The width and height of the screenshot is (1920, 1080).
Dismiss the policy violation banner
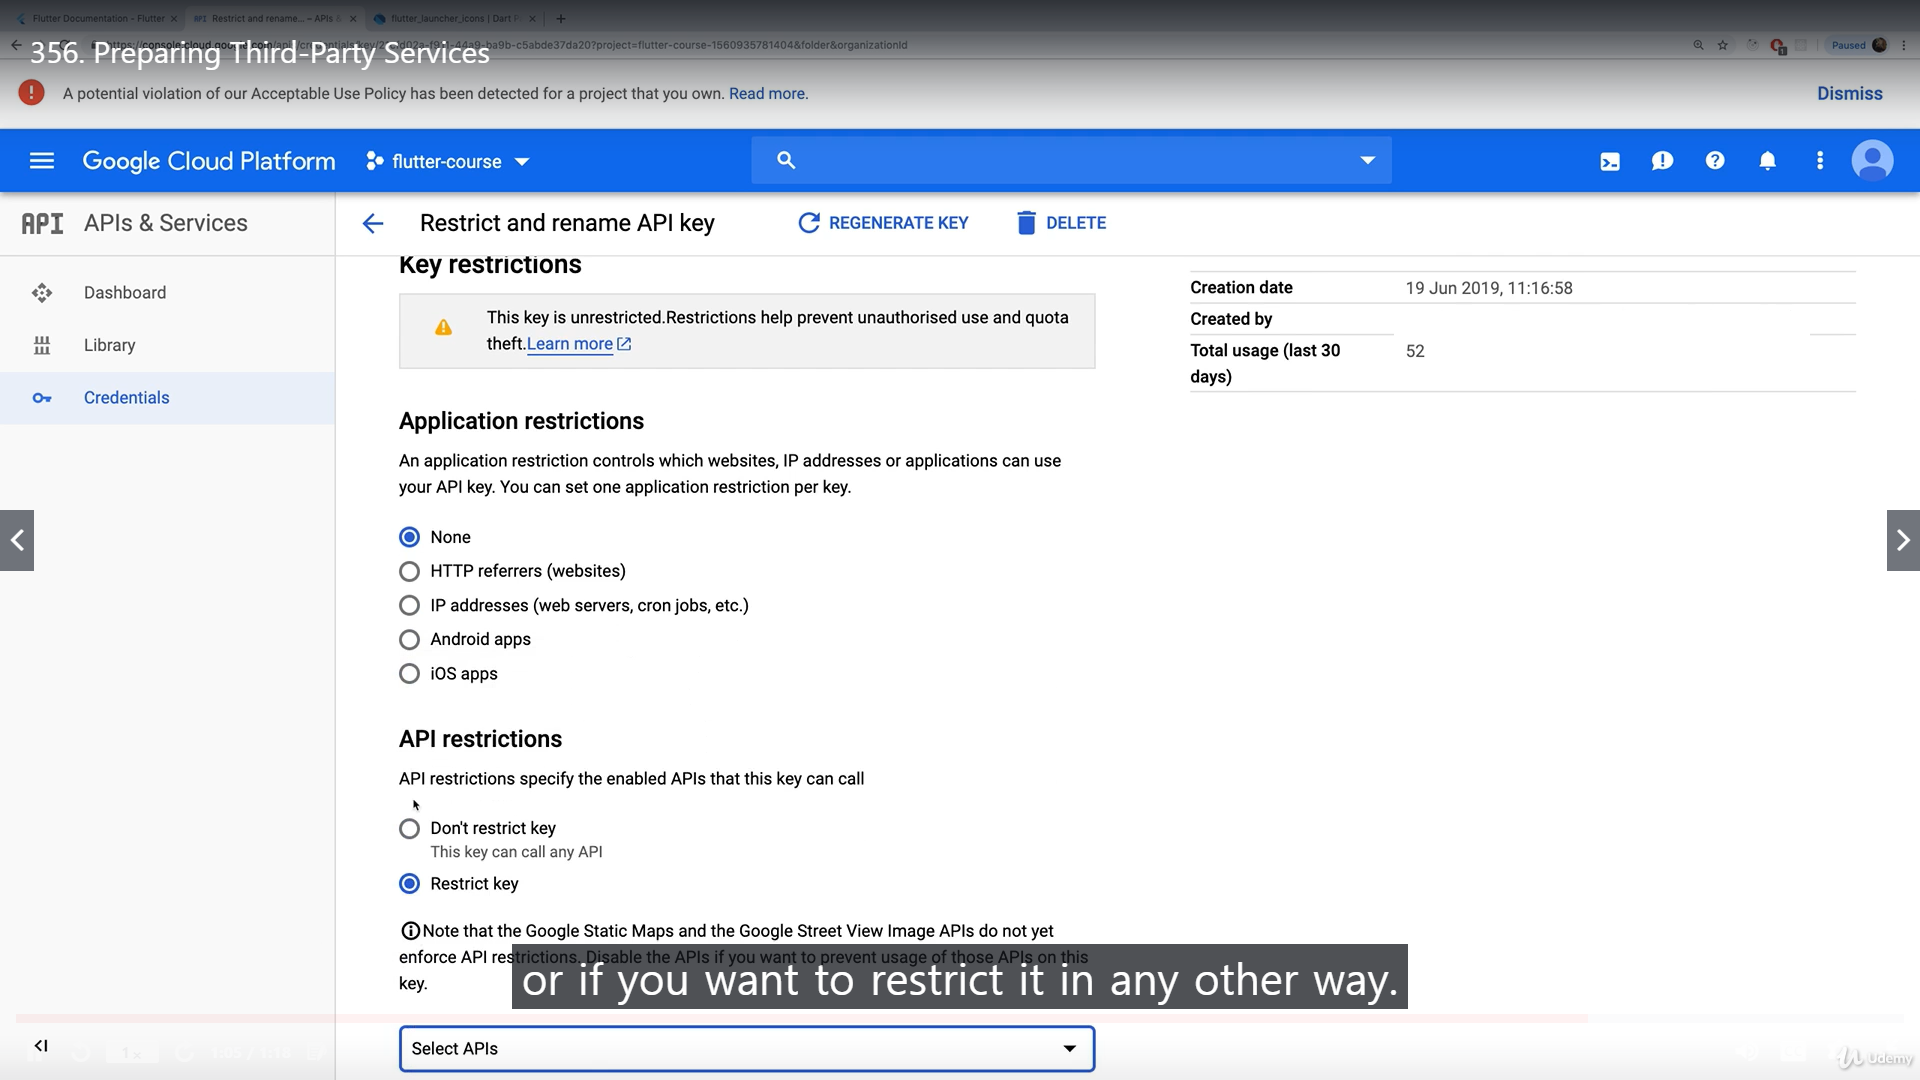pyautogui.click(x=1849, y=93)
